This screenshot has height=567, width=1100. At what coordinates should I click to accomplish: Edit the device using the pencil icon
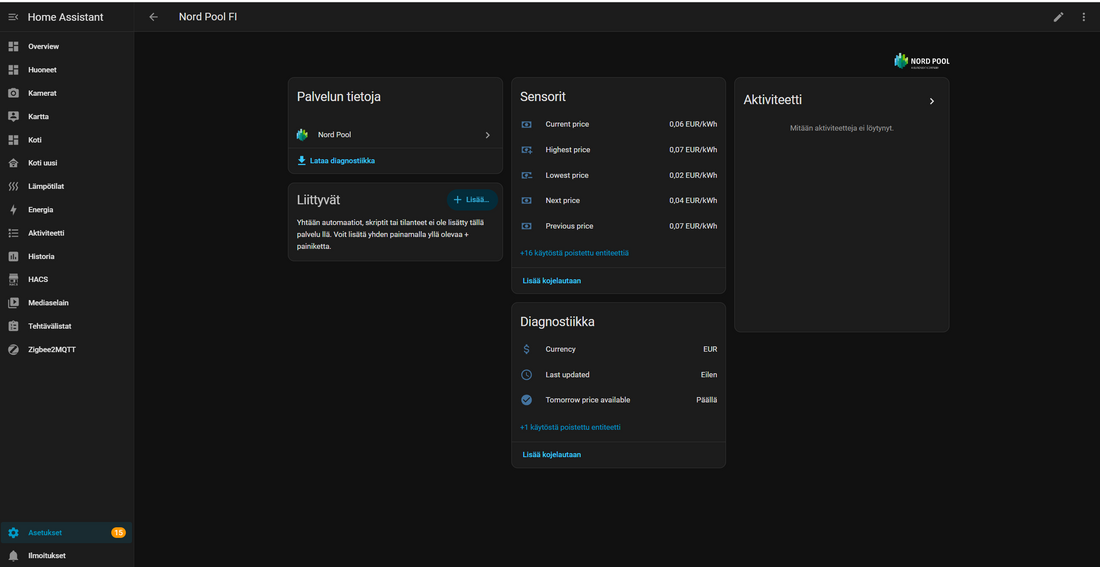click(x=1059, y=17)
